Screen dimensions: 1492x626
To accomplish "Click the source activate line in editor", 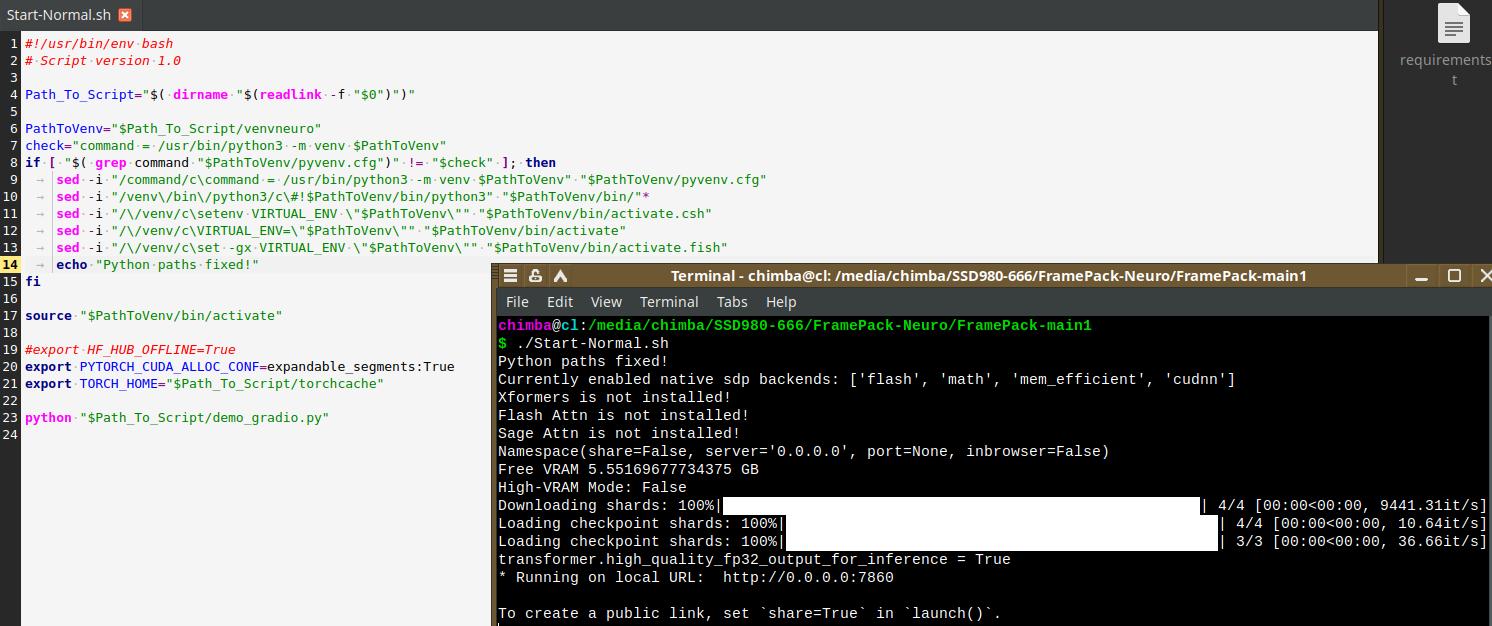I will pos(154,315).
